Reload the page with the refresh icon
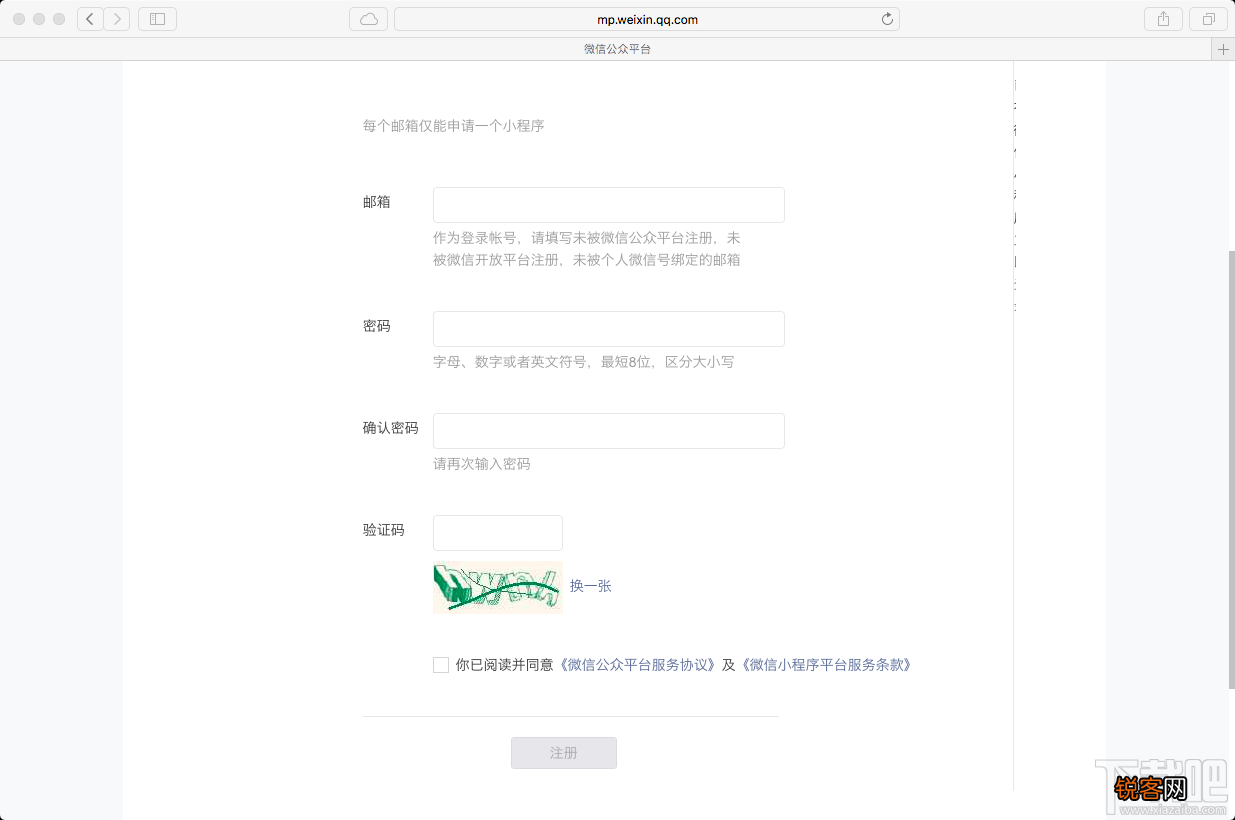 (887, 19)
